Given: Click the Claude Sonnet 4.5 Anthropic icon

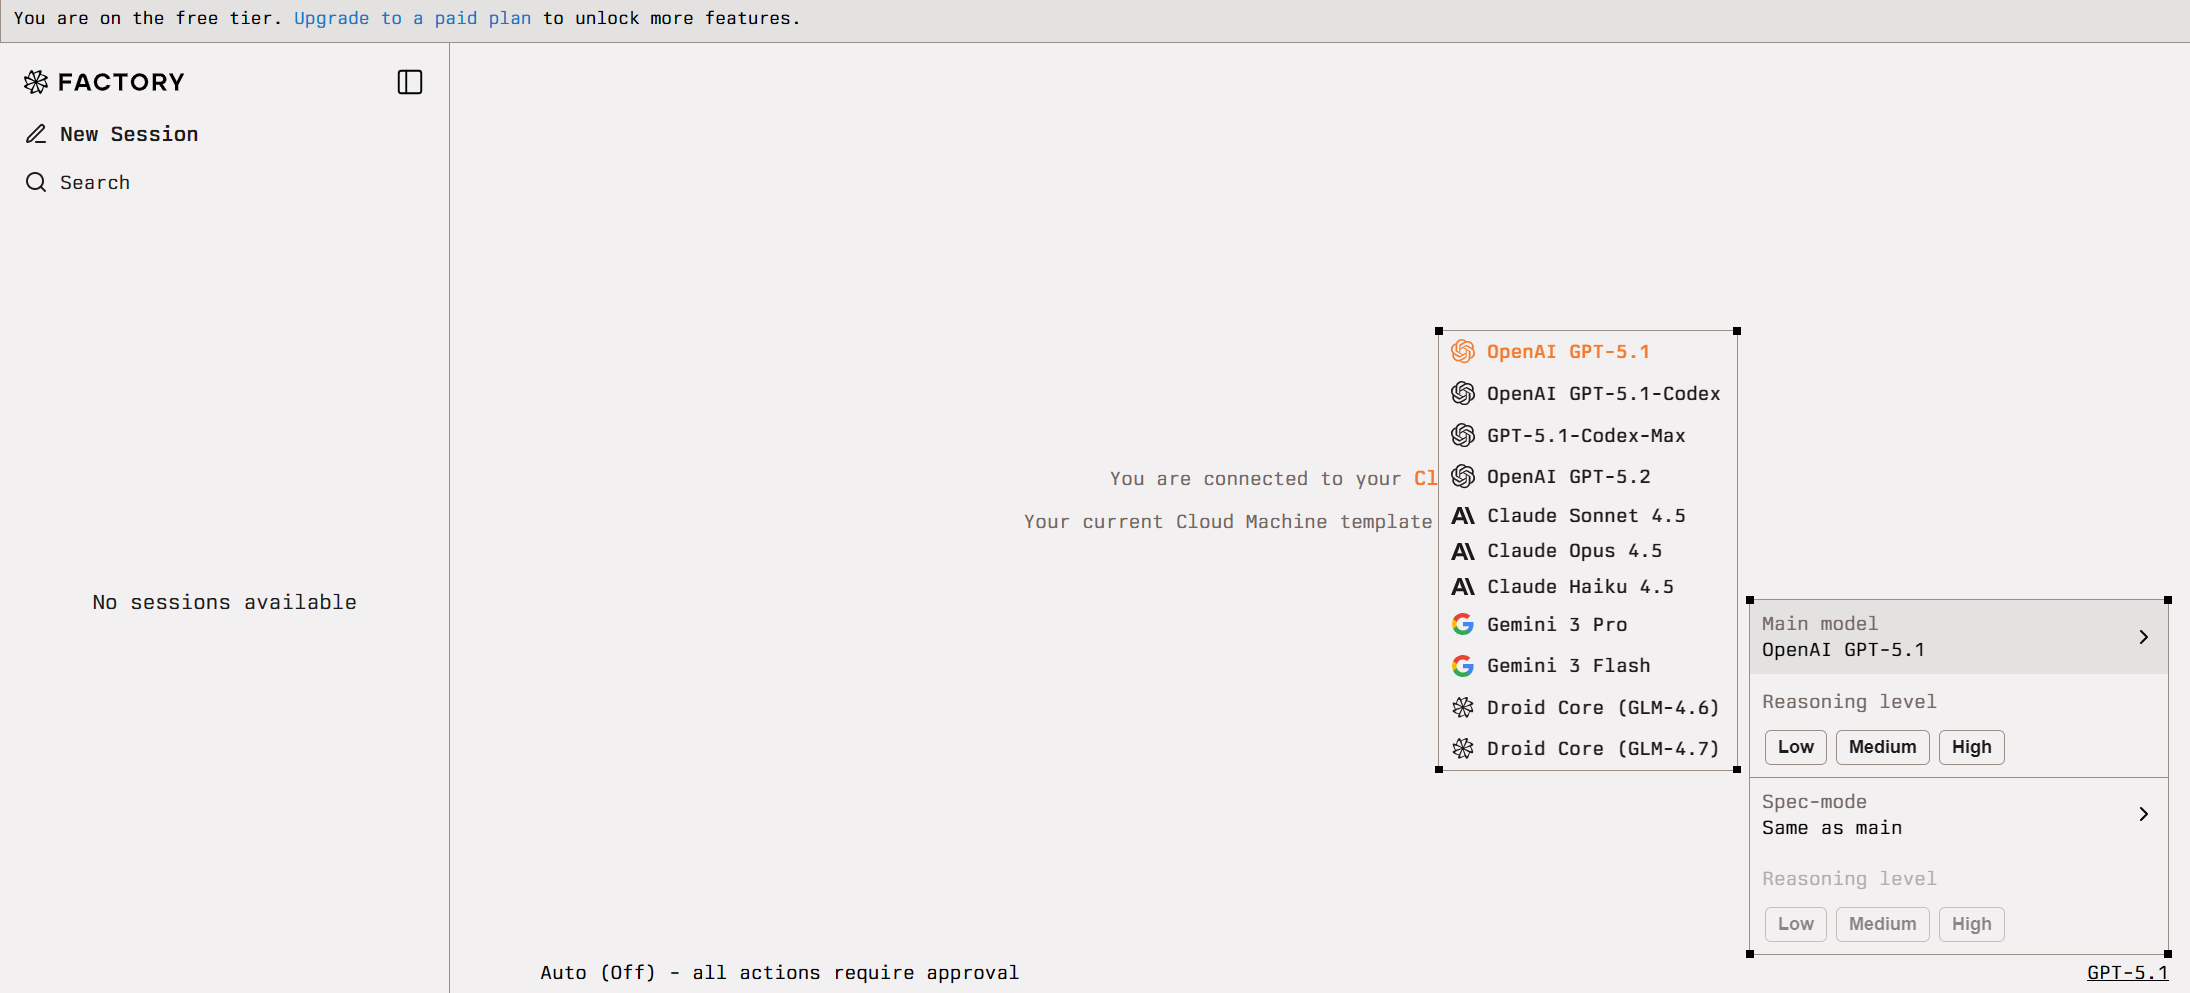Looking at the screenshot, I should (x=1463, y=516).
